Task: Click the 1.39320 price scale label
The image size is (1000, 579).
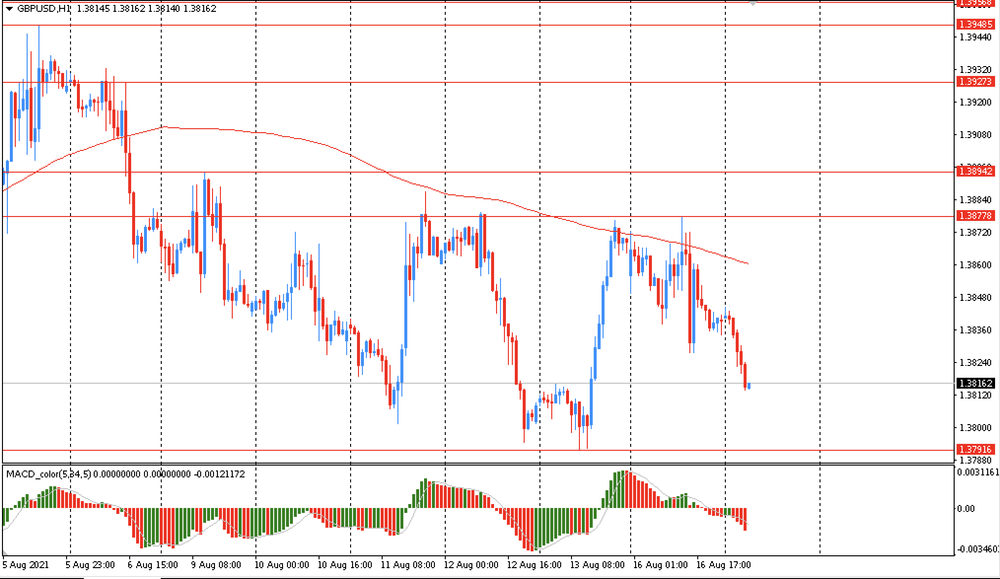Action: coord(976,70)
